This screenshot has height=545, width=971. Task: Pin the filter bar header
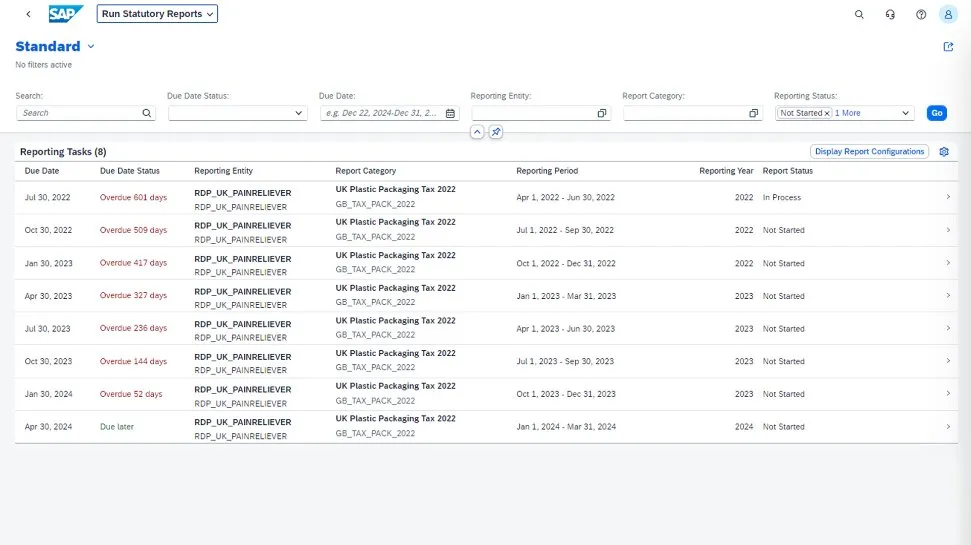click(496, 132)
